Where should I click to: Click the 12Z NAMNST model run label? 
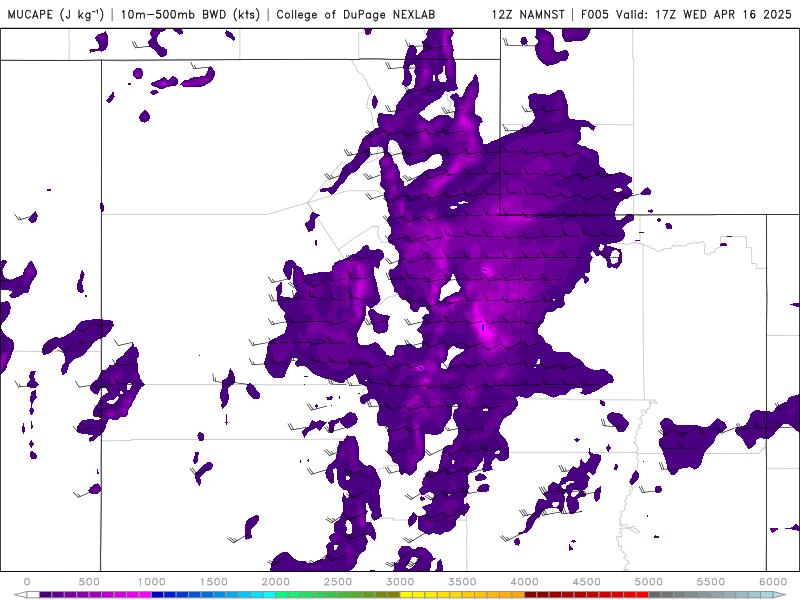pyautogui.click(x=528, y=14)
